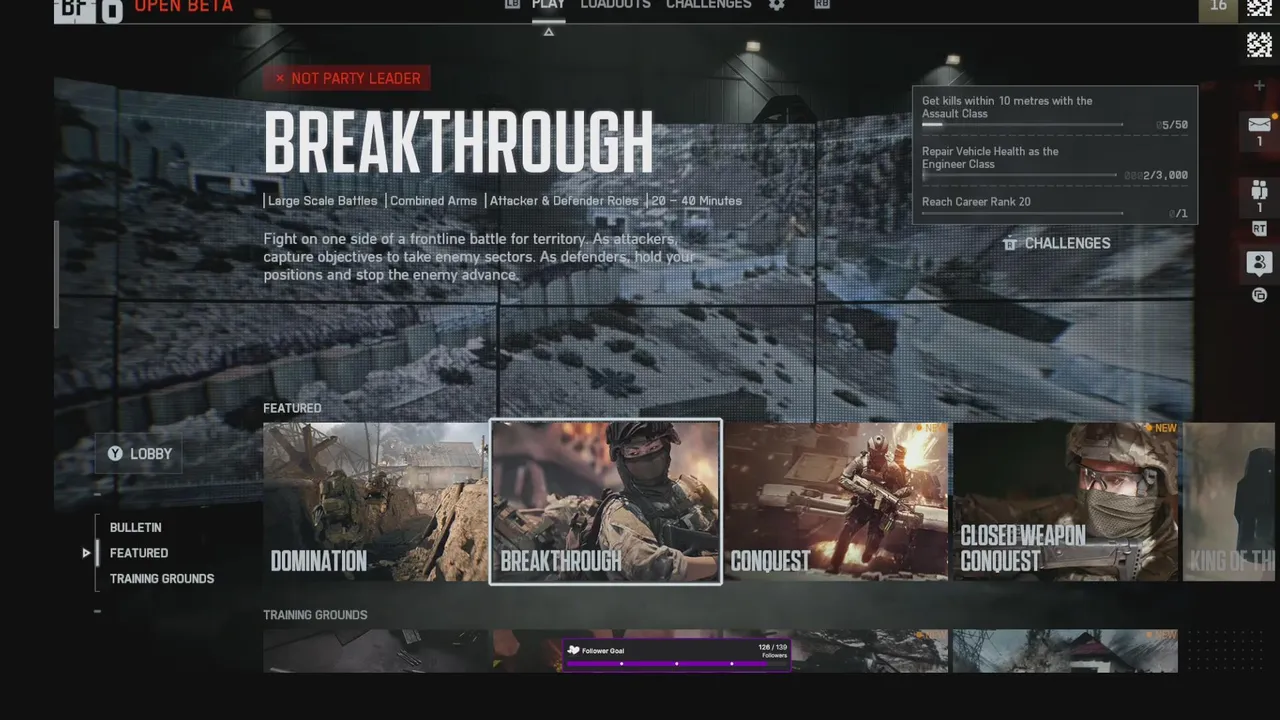Image resolution: width=1280 pixels, height=720 pixels.
Task: Switch to the LOADOUTS tab
Action: click(615, 5)
